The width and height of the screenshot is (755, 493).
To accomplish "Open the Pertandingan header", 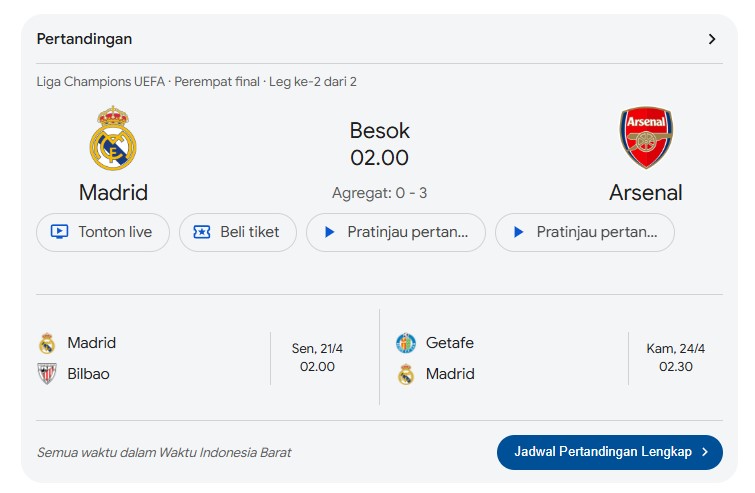I will pos(85,39).
